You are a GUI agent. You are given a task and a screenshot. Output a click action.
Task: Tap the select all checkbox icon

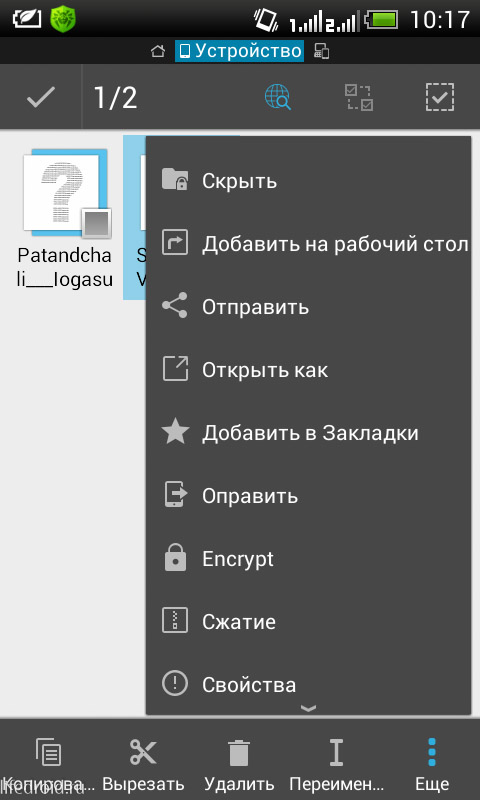(x=440, y=97)
